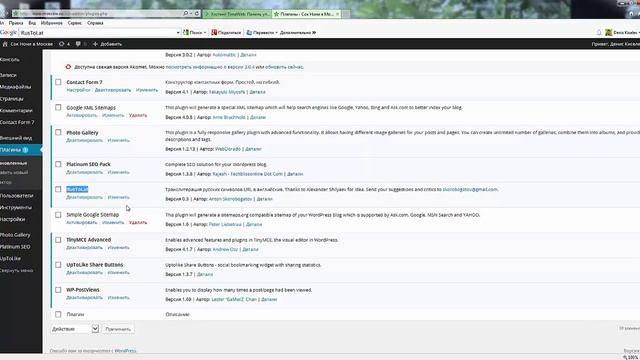The width and height of the screenshot is (640, 360).
Task: Tick the Photo Gallery plugin checkbox
Action: [x=58, y=133]
